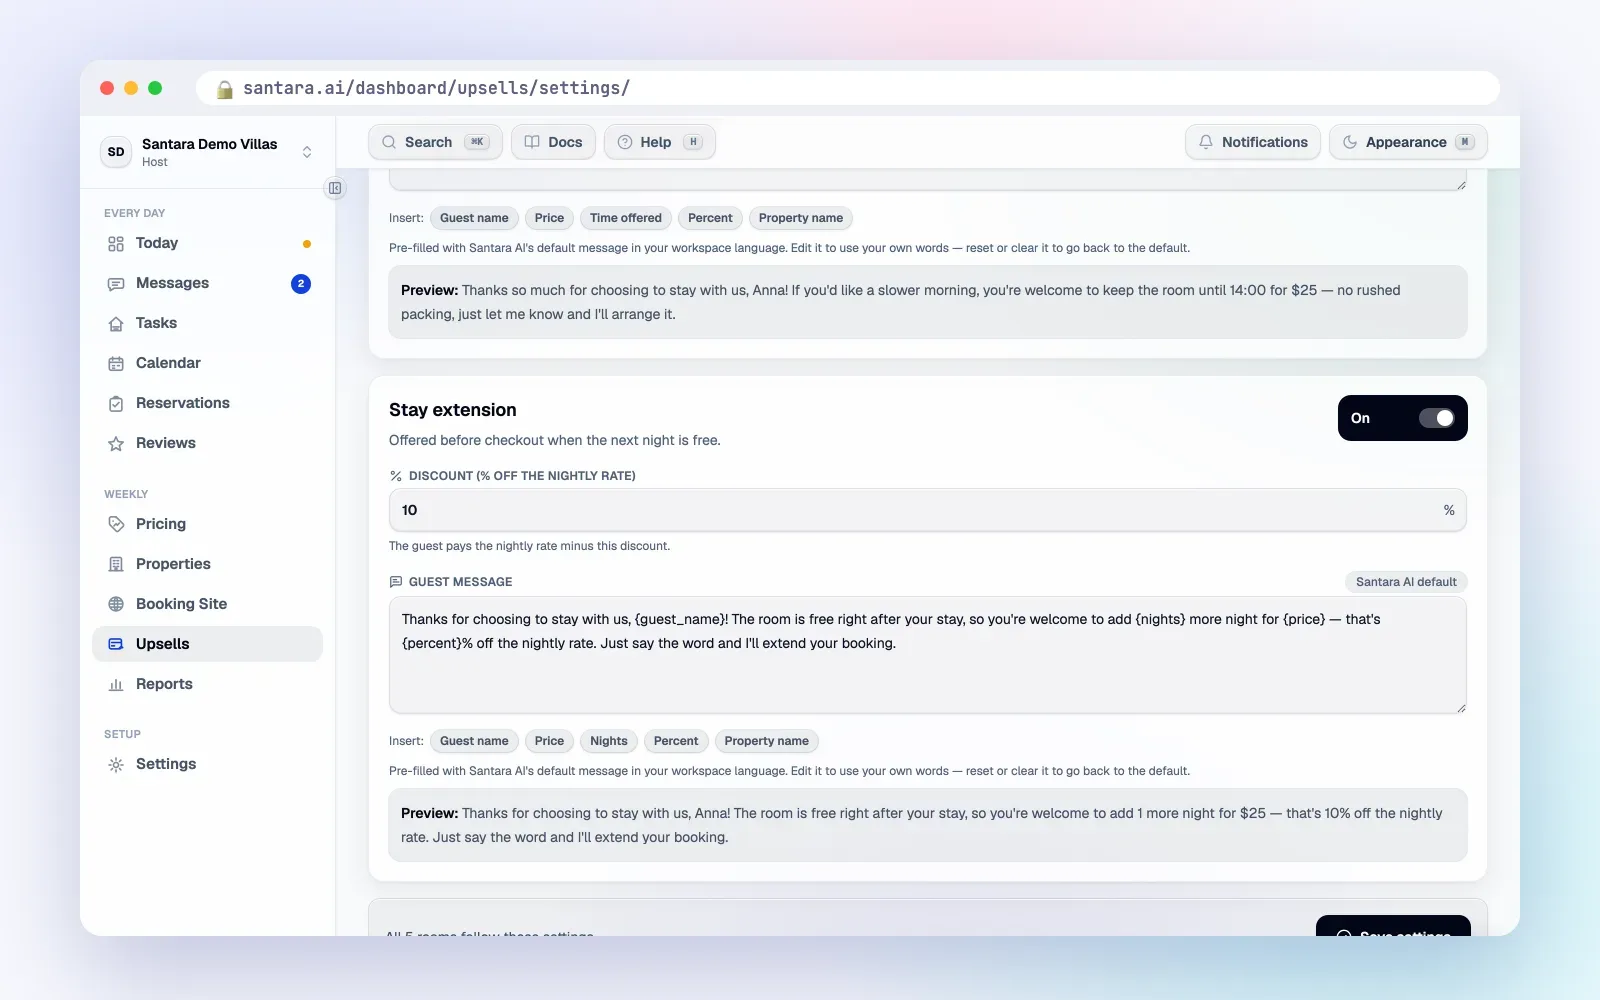
Task: Click the Messages chat icon
Action: (116, 284)
